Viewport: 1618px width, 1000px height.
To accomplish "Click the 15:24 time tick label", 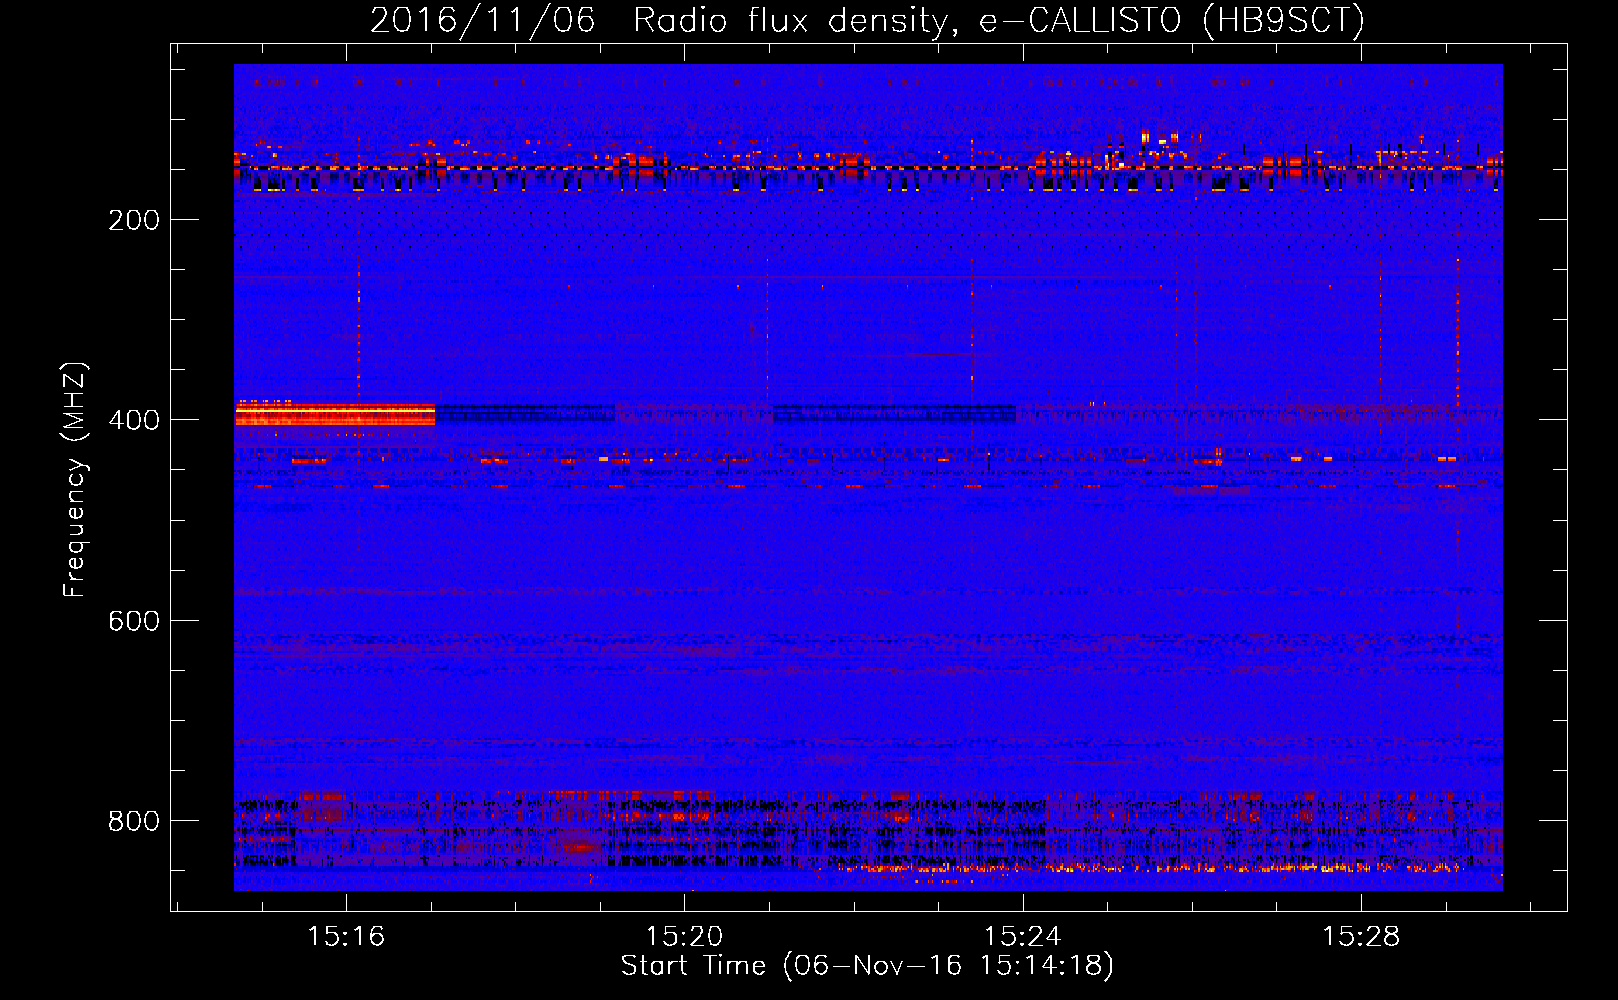I will click(x=1023, y=936).
